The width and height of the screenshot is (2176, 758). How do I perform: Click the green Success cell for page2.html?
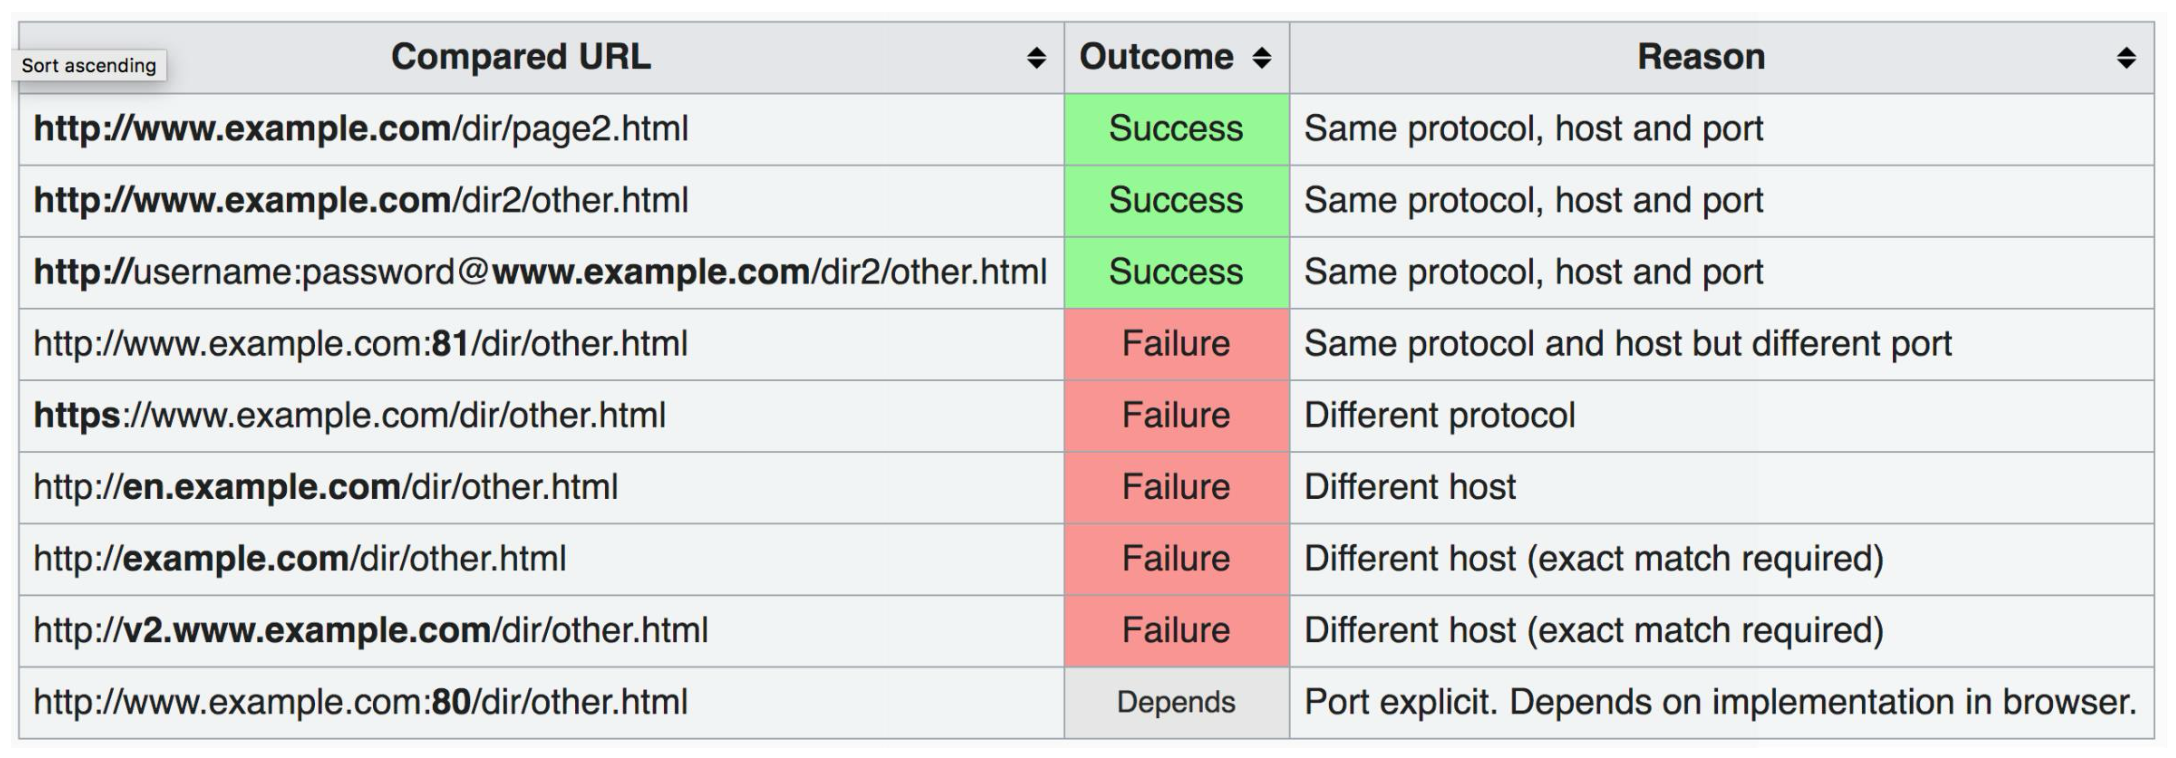(1177, 129)
